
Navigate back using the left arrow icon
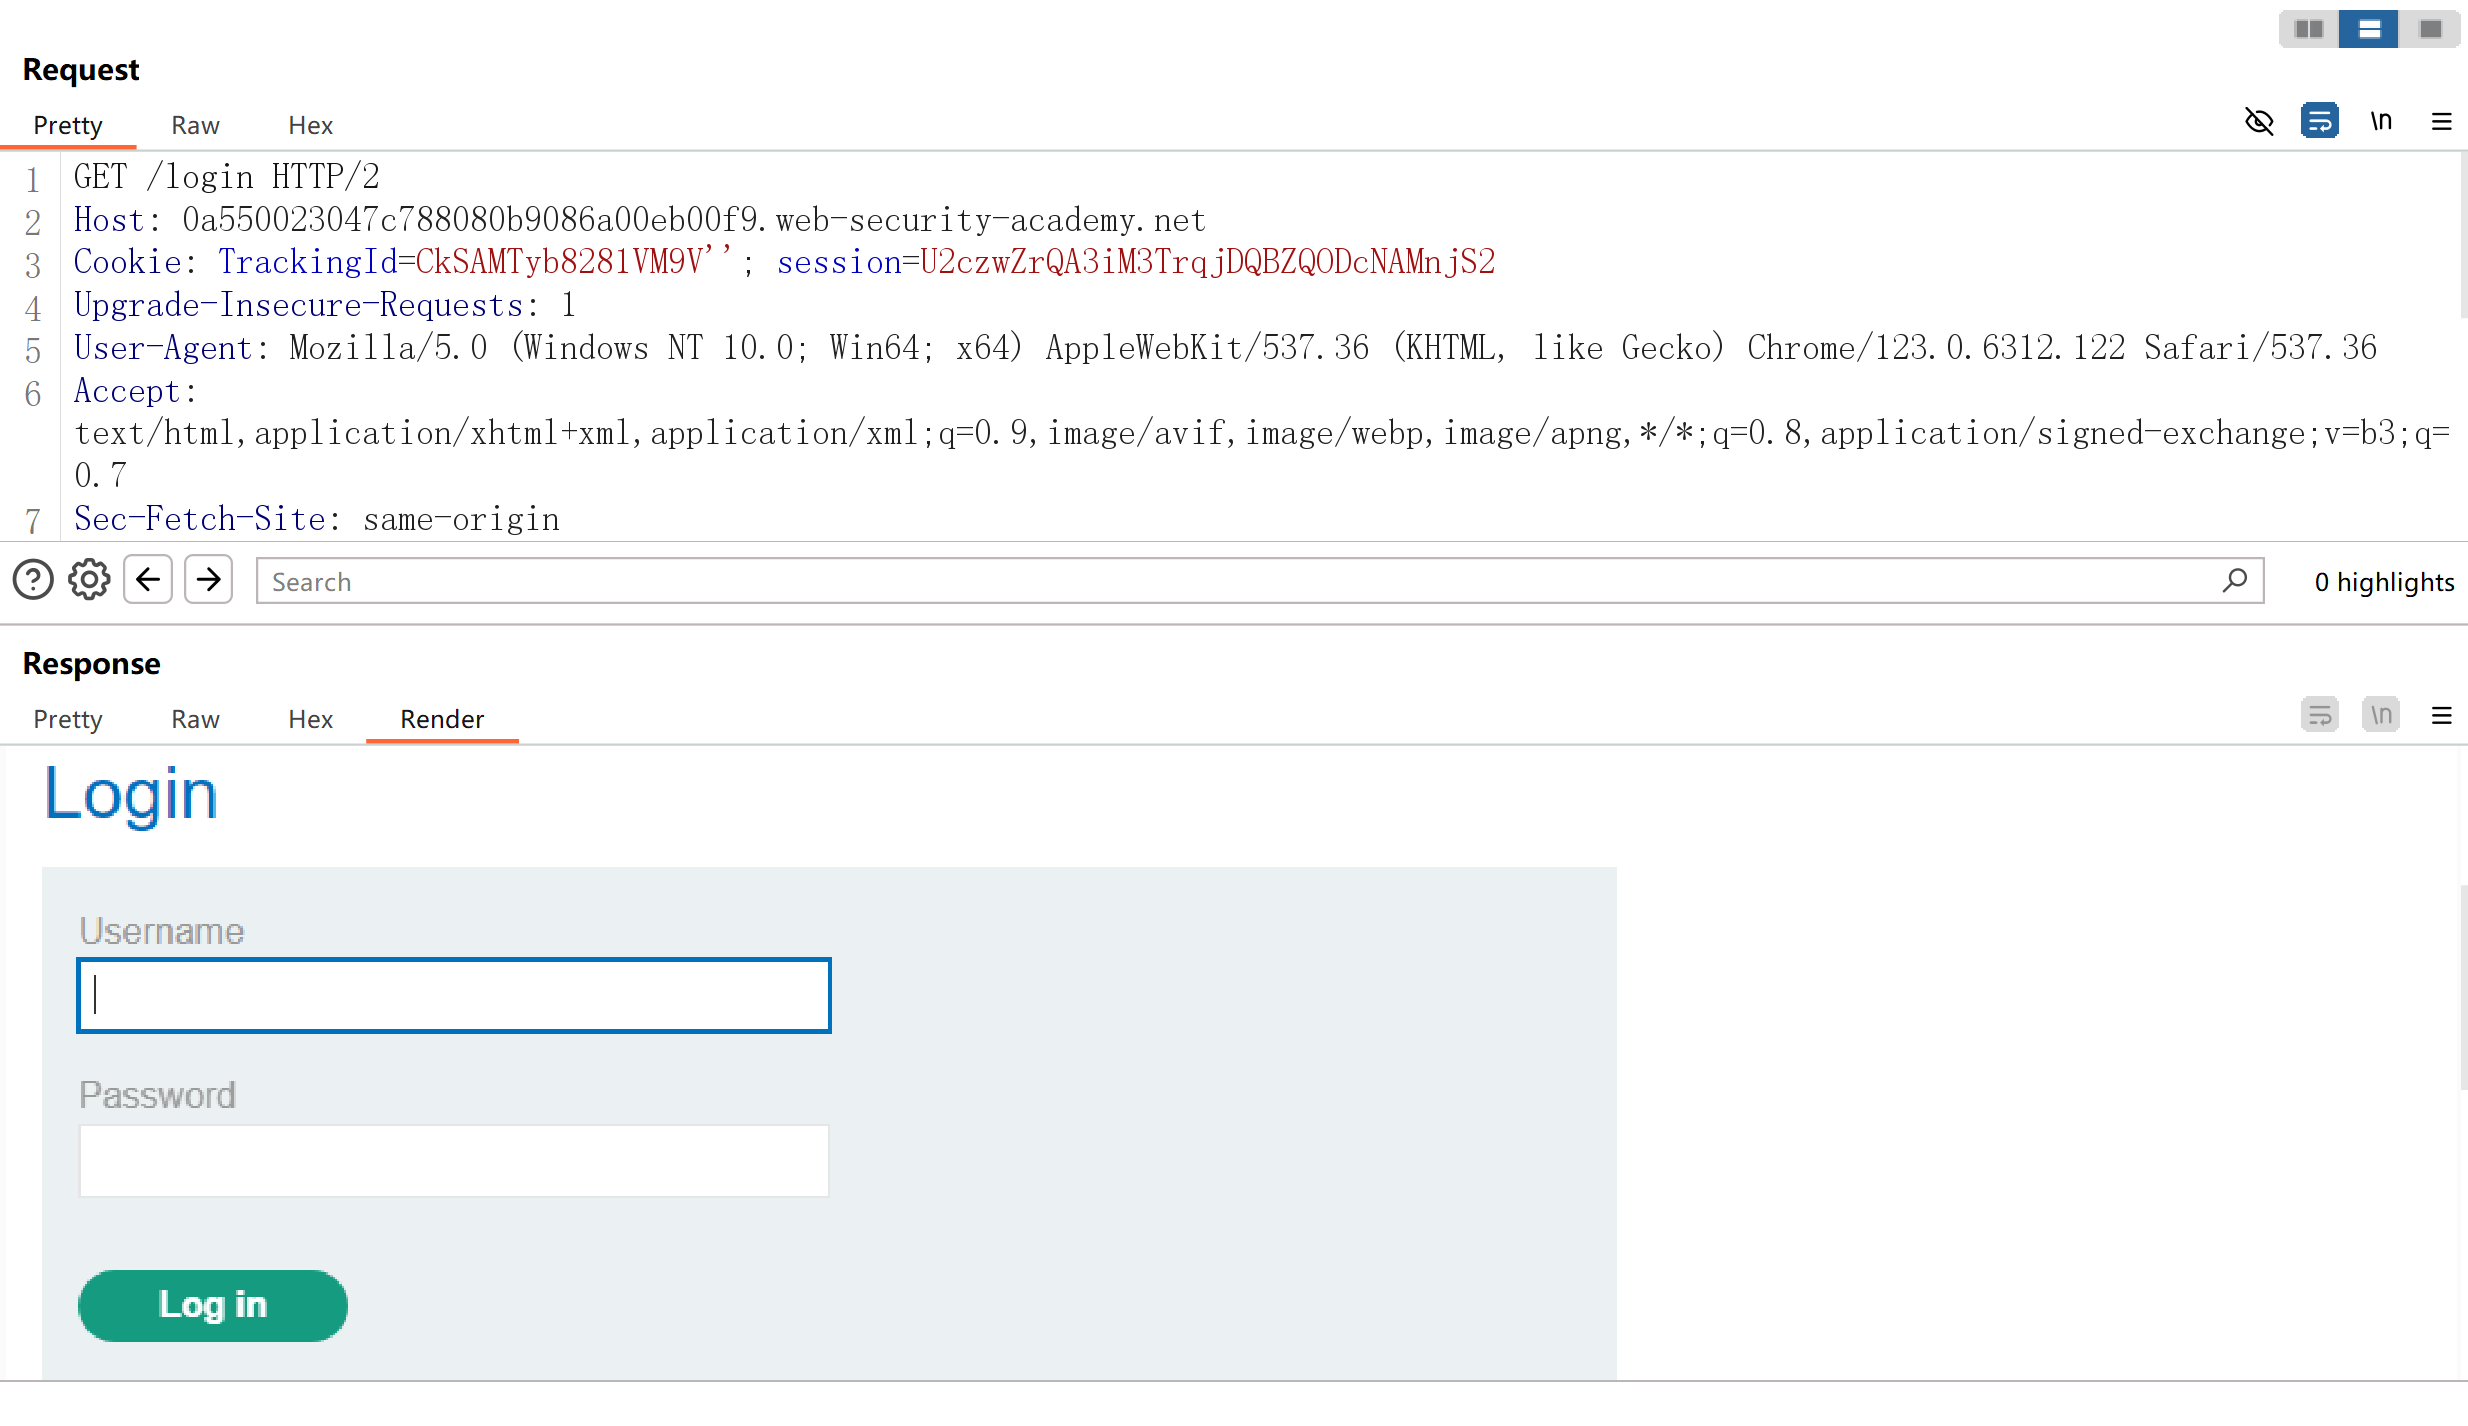149,581
